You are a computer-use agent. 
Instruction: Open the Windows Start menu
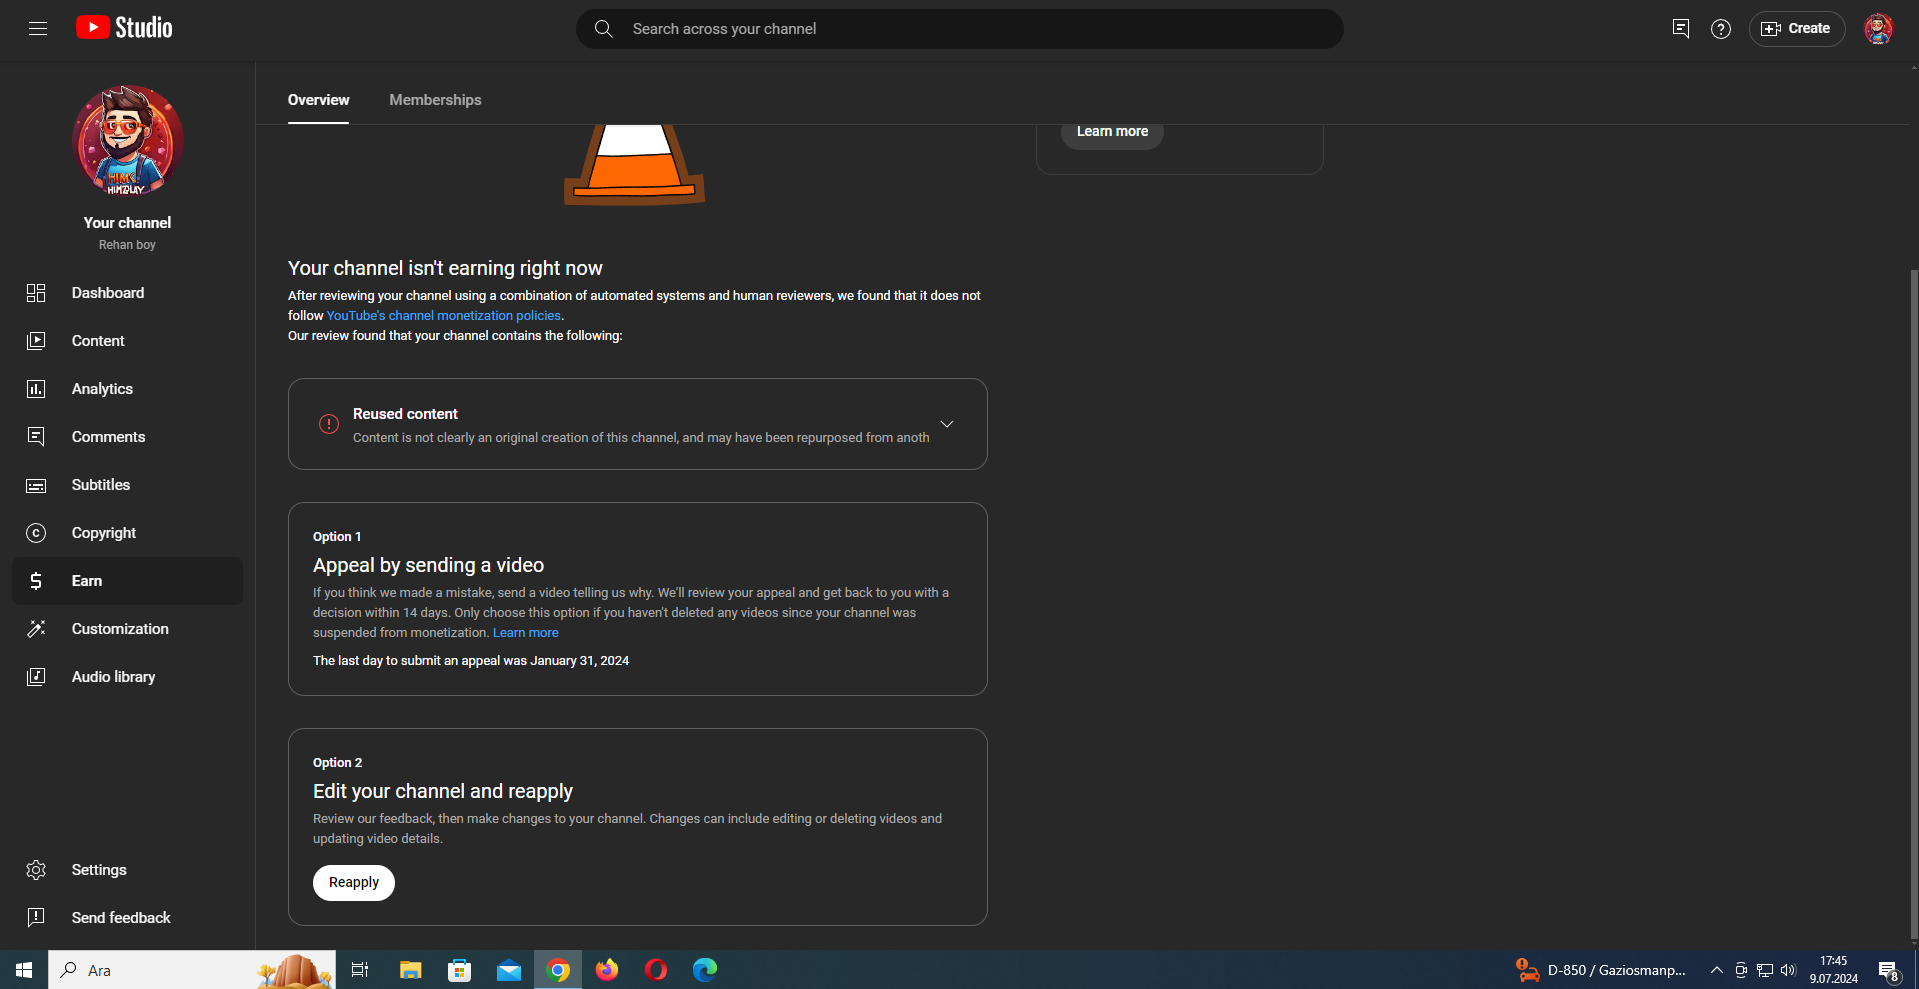pyautogui.click(x=24, y=970)
